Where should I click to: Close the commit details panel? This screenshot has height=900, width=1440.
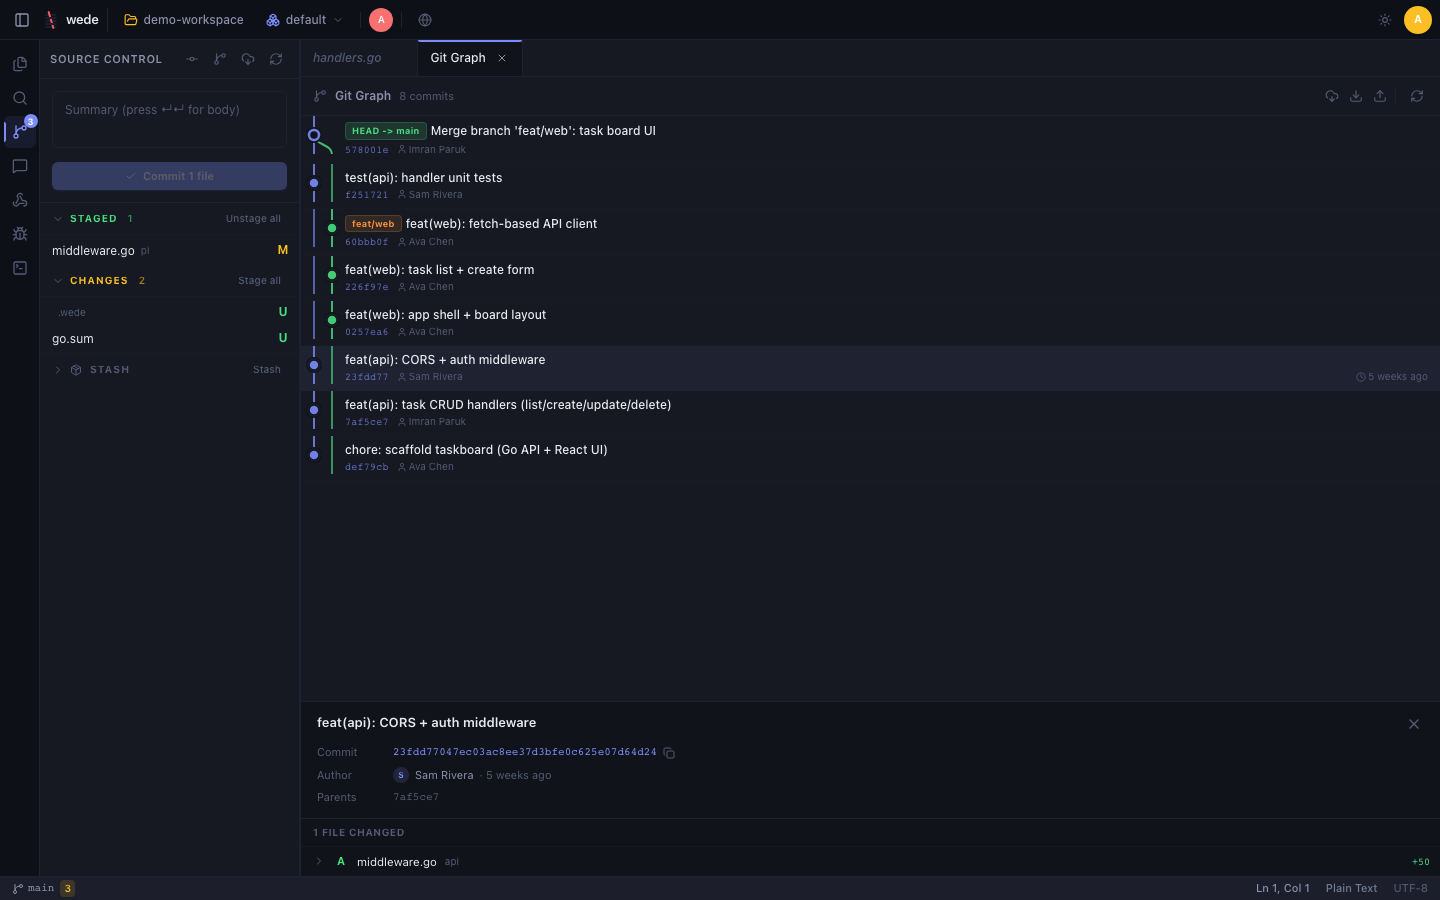1414,724
